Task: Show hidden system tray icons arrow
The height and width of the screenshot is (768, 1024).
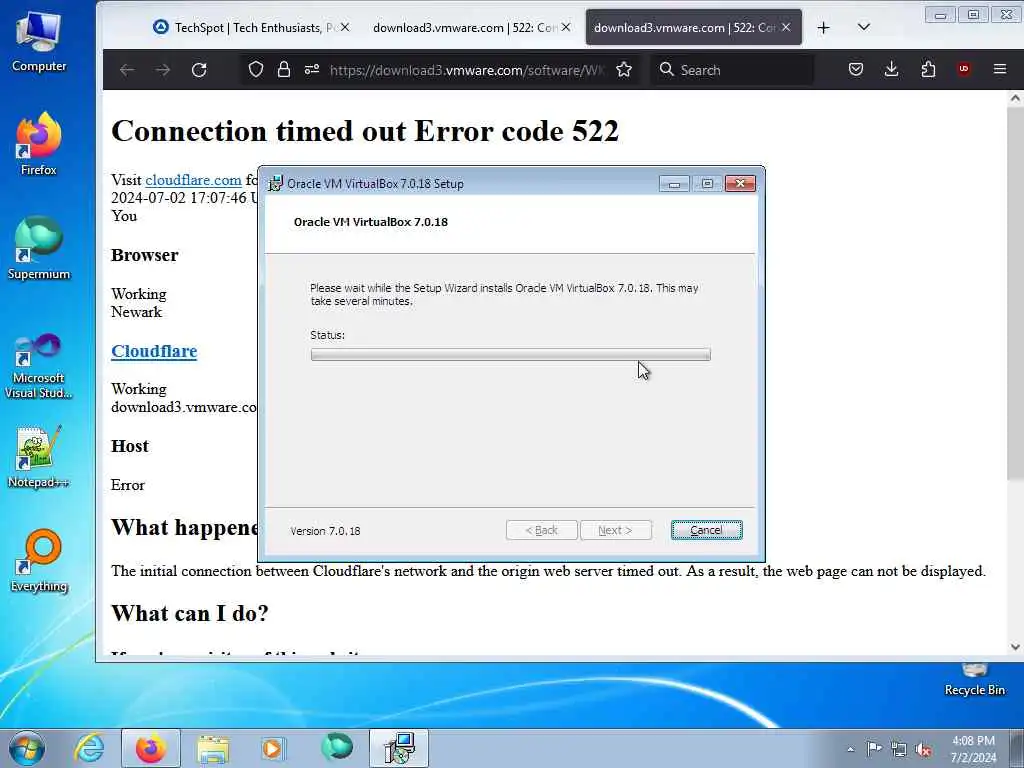Action: tap(850, 749)
